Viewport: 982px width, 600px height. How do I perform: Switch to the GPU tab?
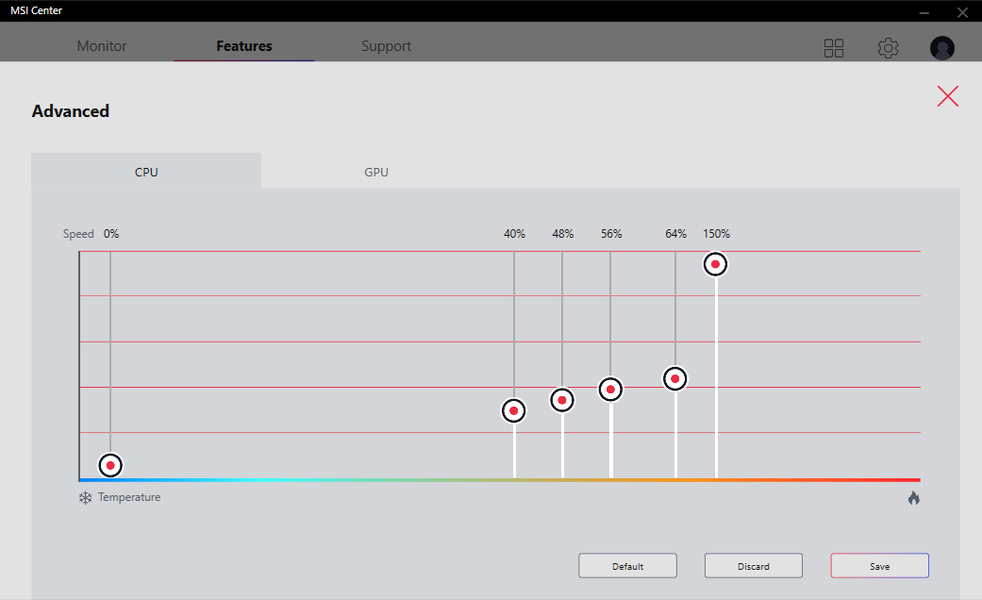(376, 172)
